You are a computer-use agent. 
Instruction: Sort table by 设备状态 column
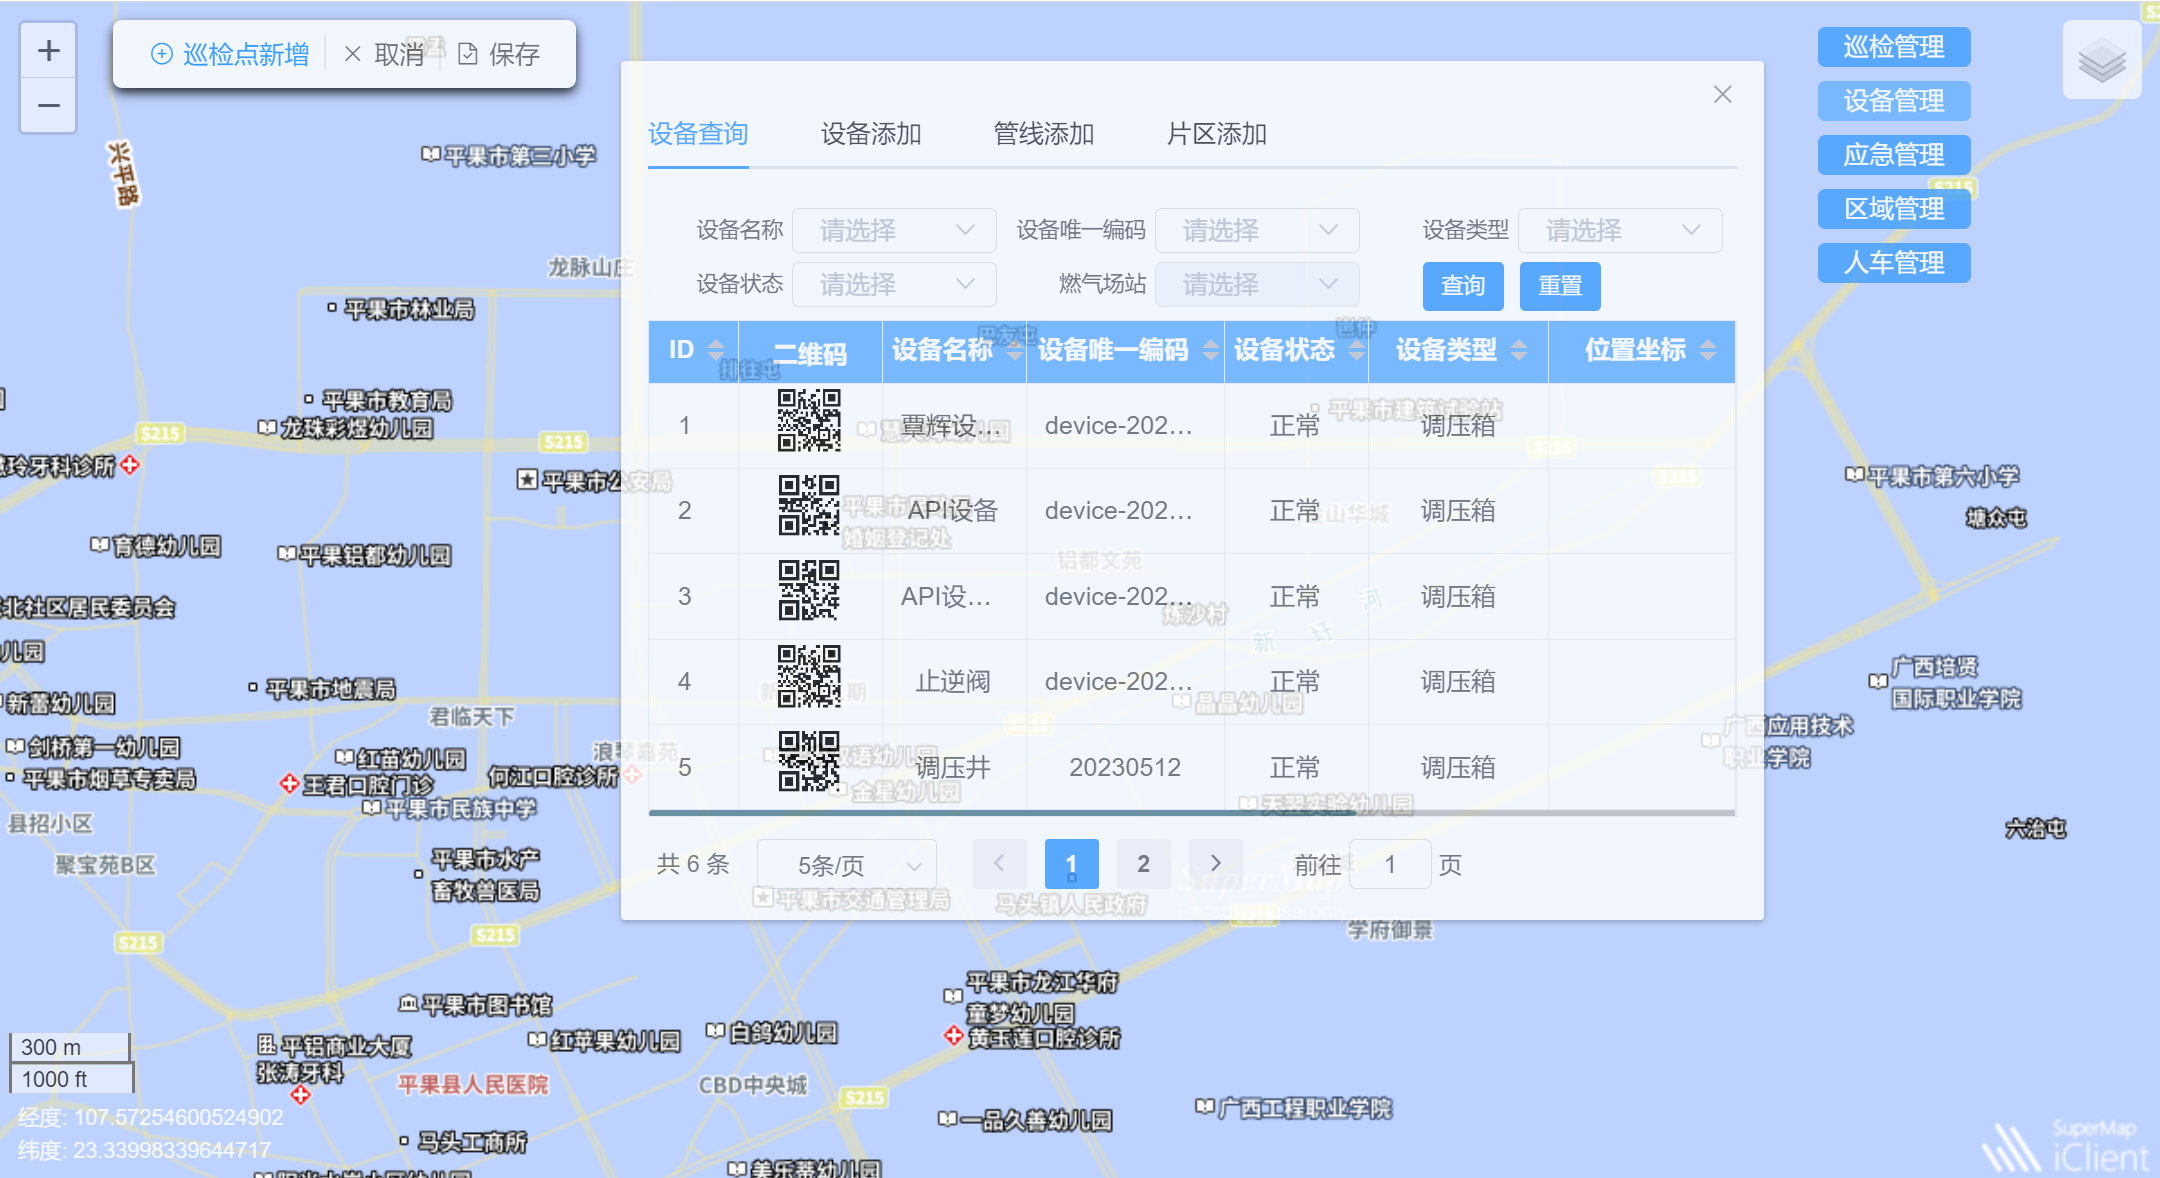point(1357,350)
